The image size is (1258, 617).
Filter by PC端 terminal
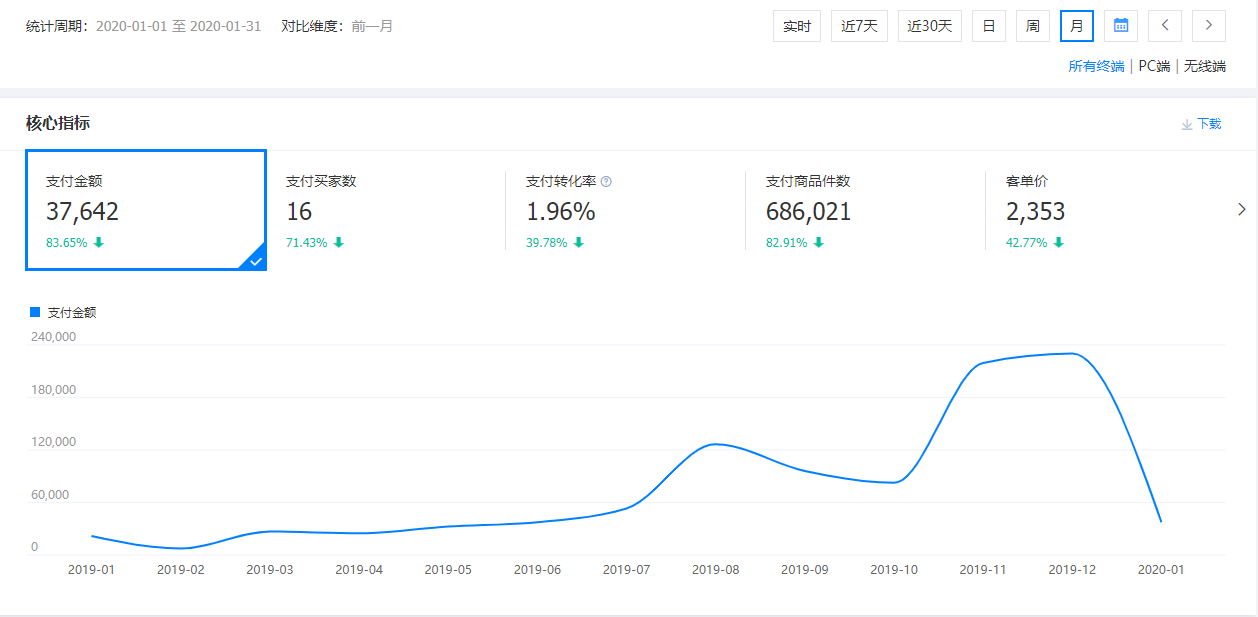coord(1154,67)
